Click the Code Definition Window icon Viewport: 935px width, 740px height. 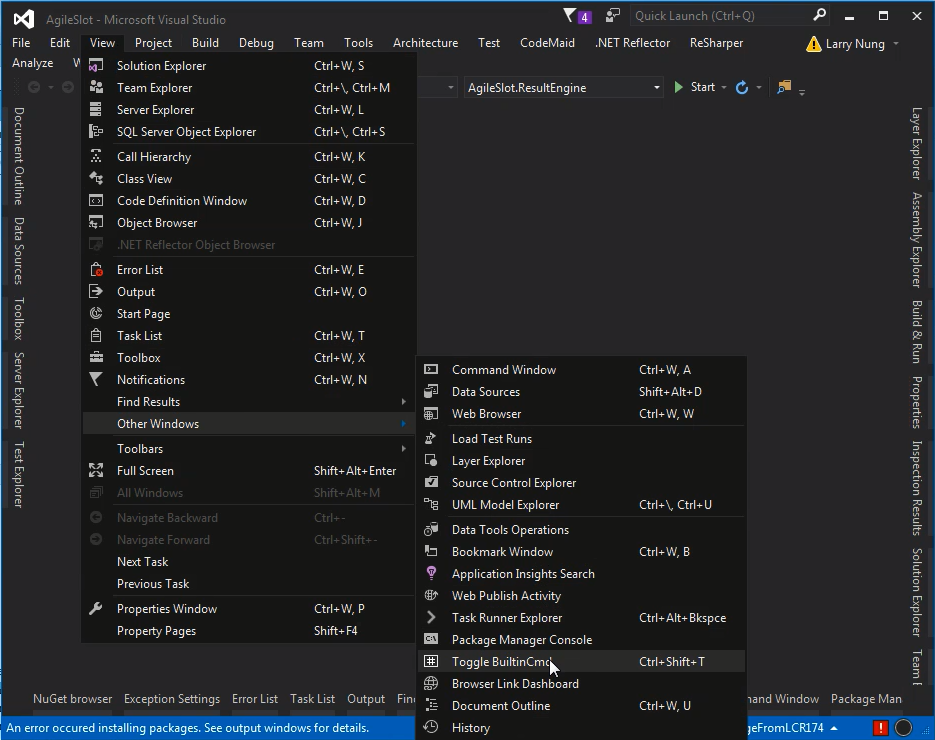tap(96, 201)
